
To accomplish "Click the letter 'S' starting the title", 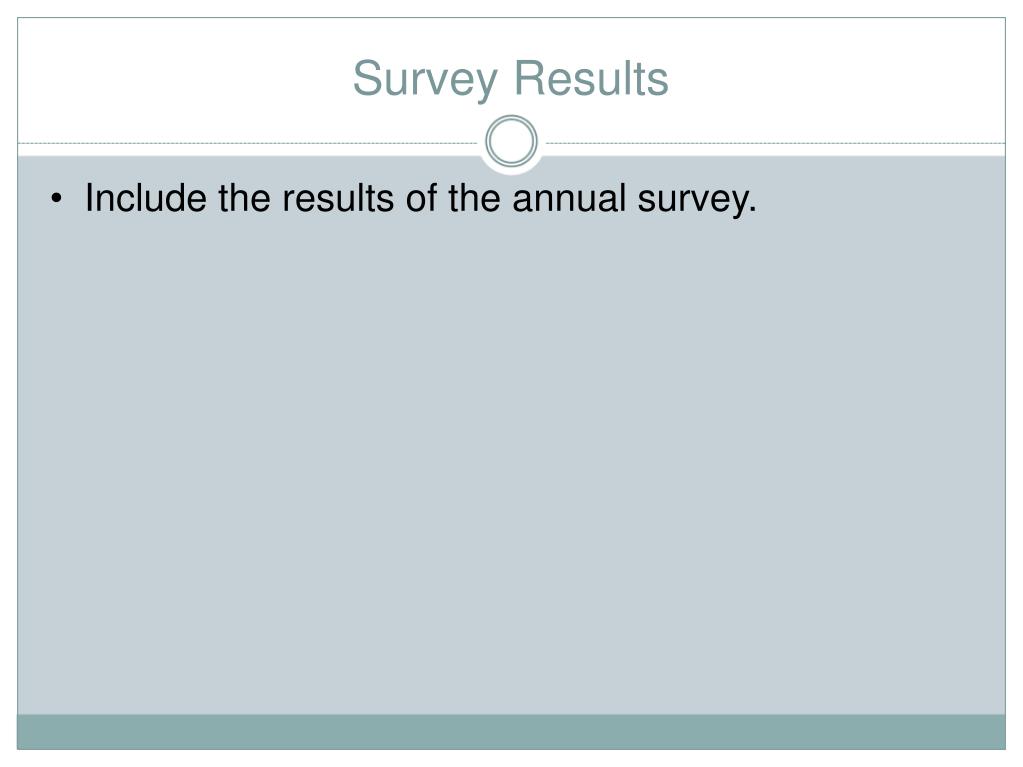I will pyautogui.click(x=367, y=78).
